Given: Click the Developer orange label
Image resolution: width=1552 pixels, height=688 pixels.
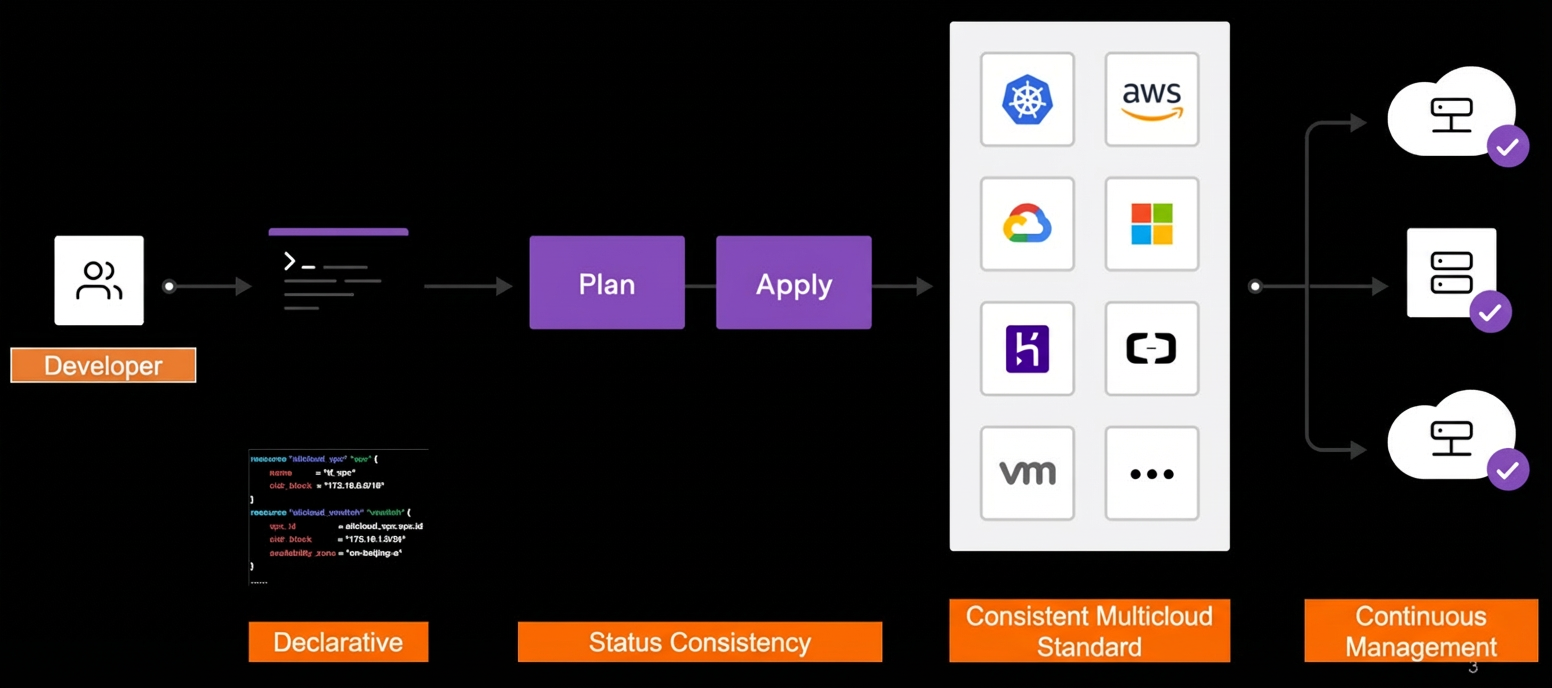Looking at the screenshot, I should coord(103,365).
